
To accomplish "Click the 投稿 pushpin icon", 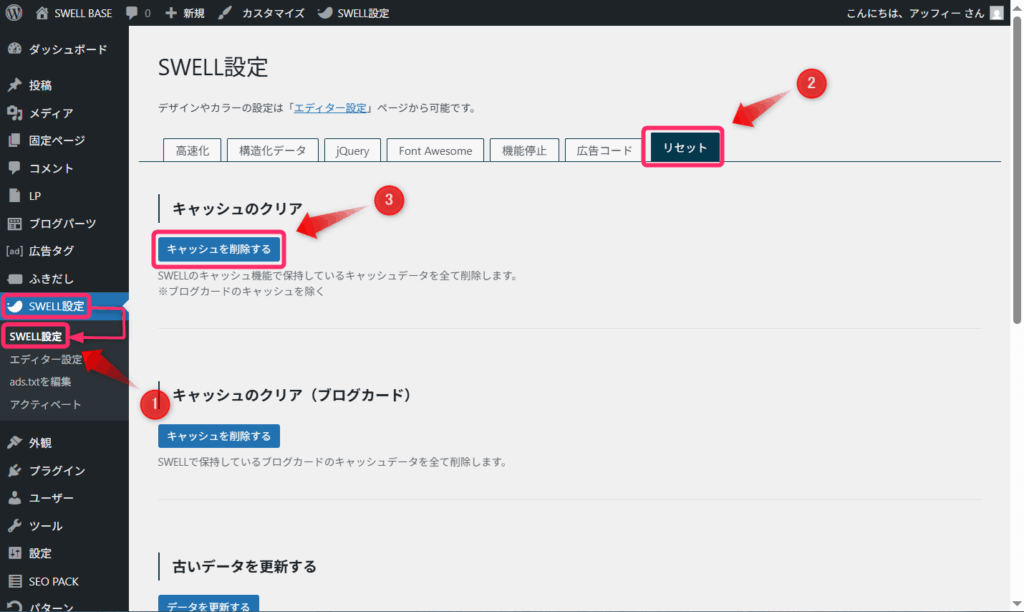I will tap(14, 85).
